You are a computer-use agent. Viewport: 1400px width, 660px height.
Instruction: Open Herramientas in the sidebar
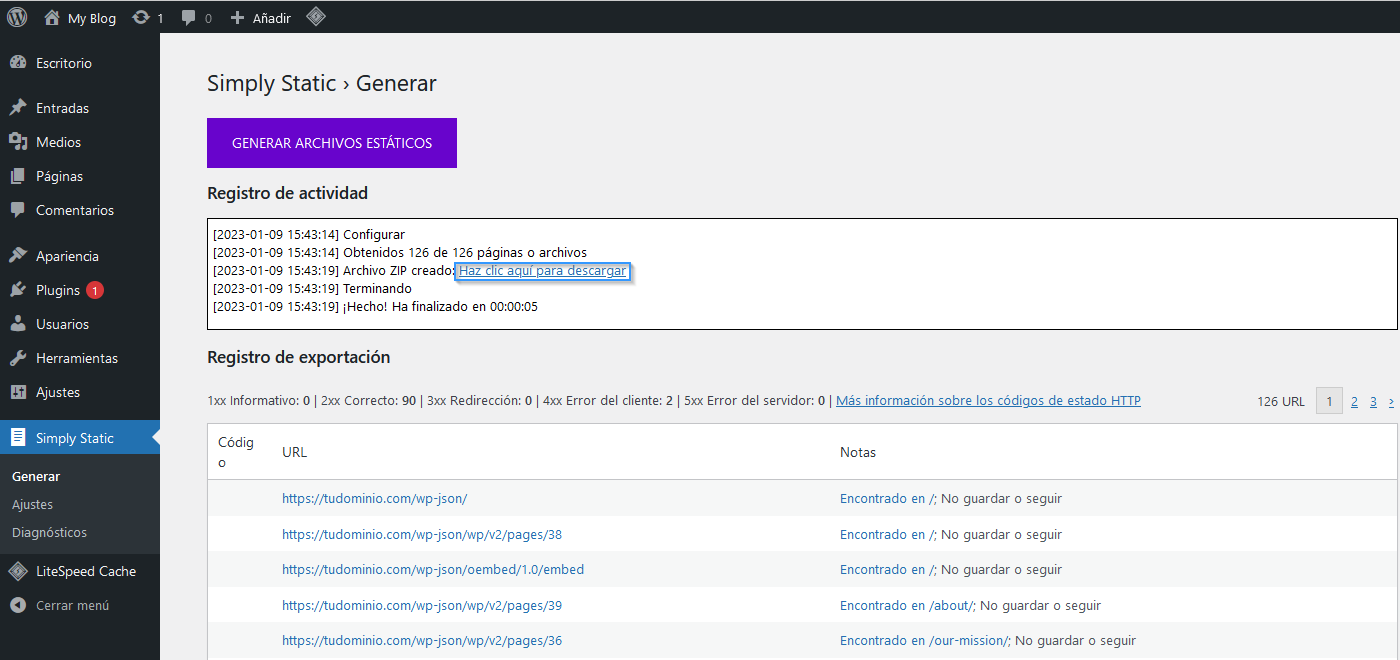(76, 358)
